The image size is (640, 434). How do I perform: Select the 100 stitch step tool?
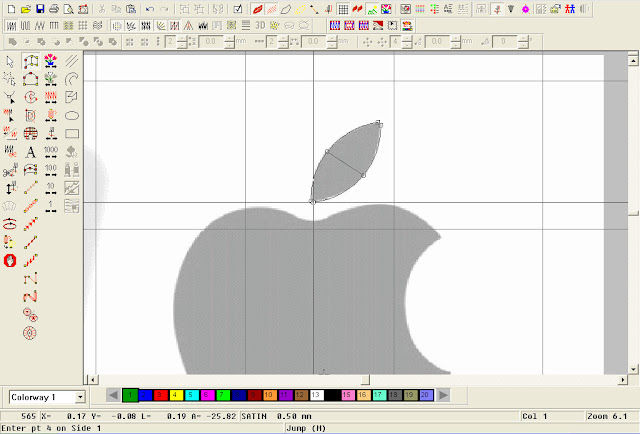(x=51, y=170)
